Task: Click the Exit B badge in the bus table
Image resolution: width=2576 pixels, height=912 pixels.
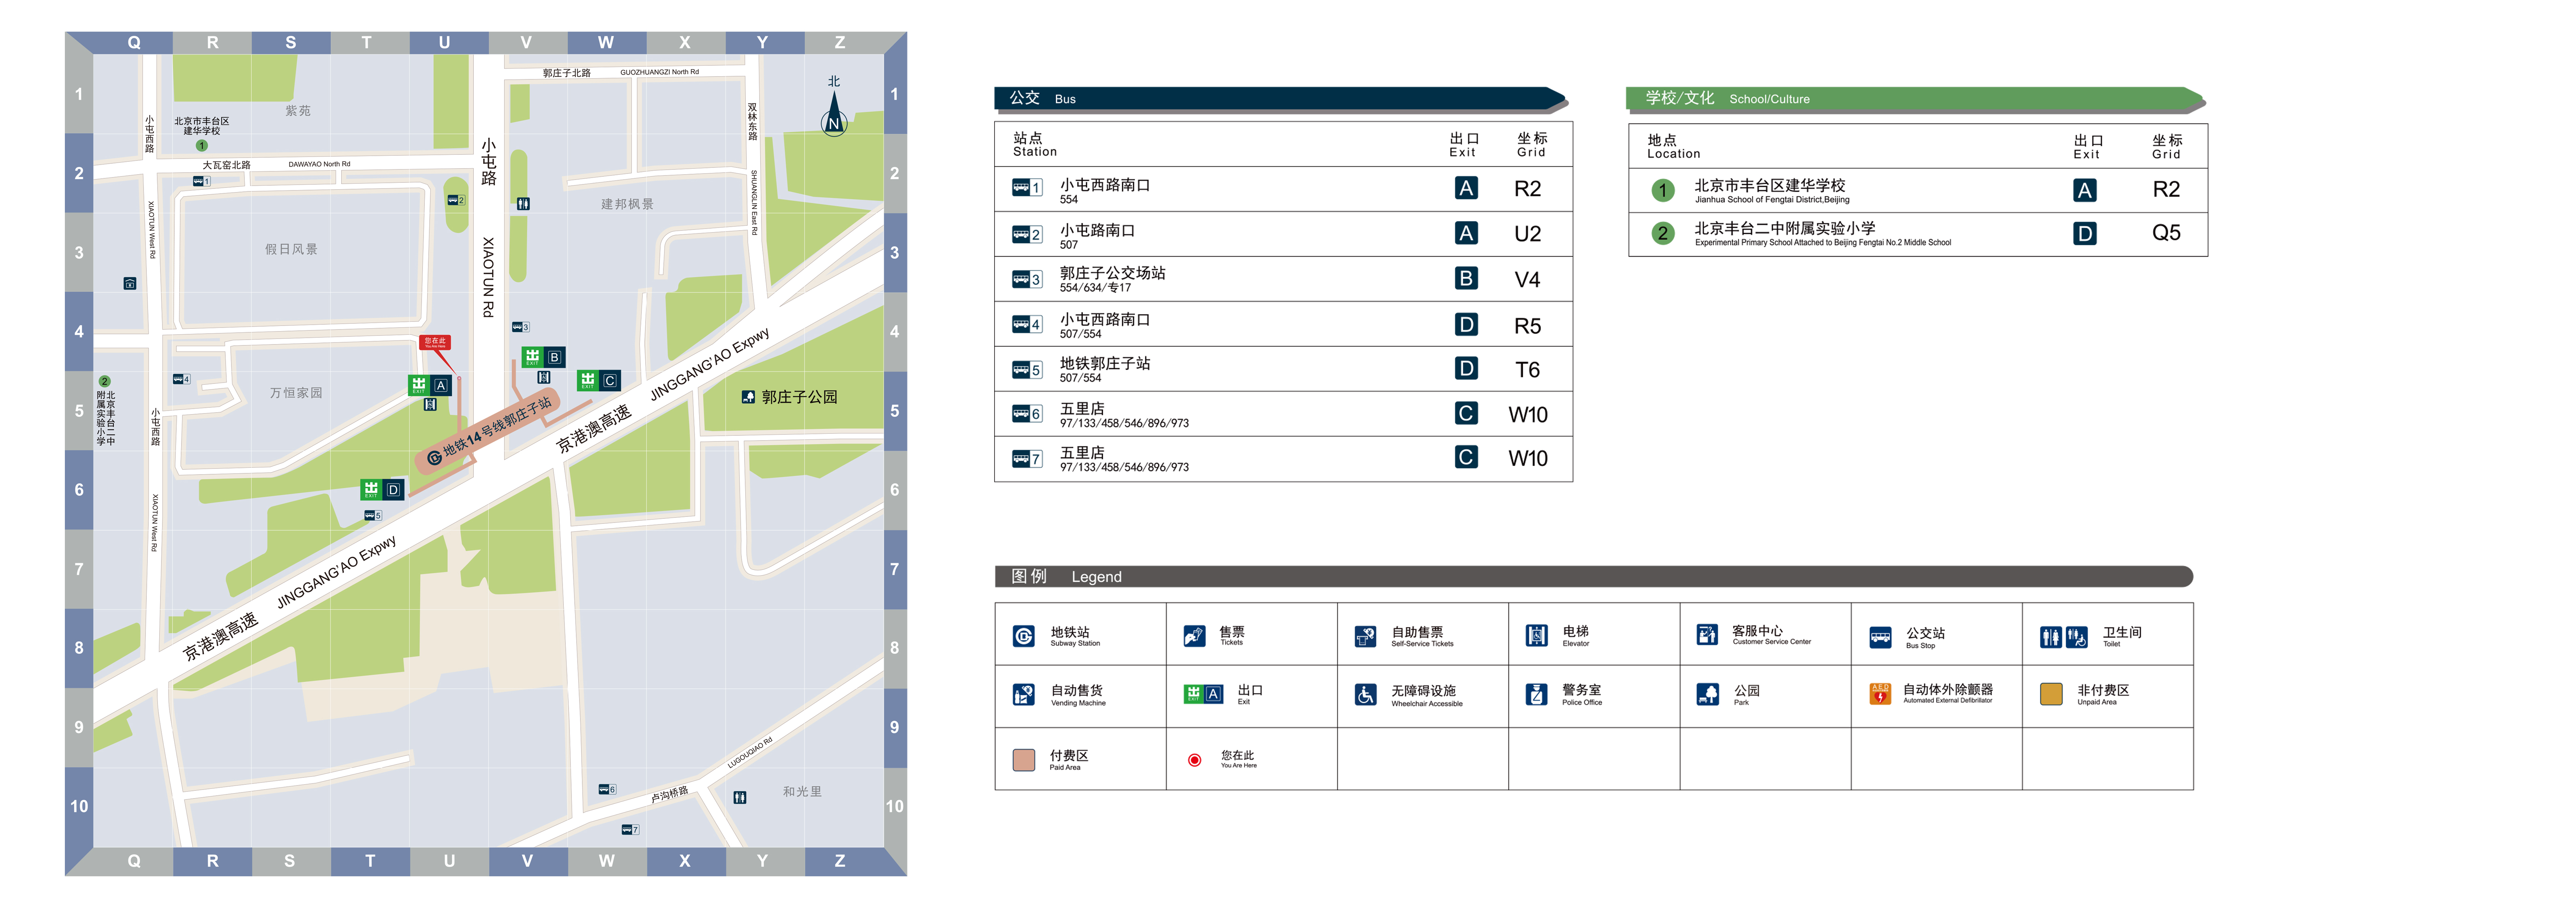Action: click(1465, 278)
